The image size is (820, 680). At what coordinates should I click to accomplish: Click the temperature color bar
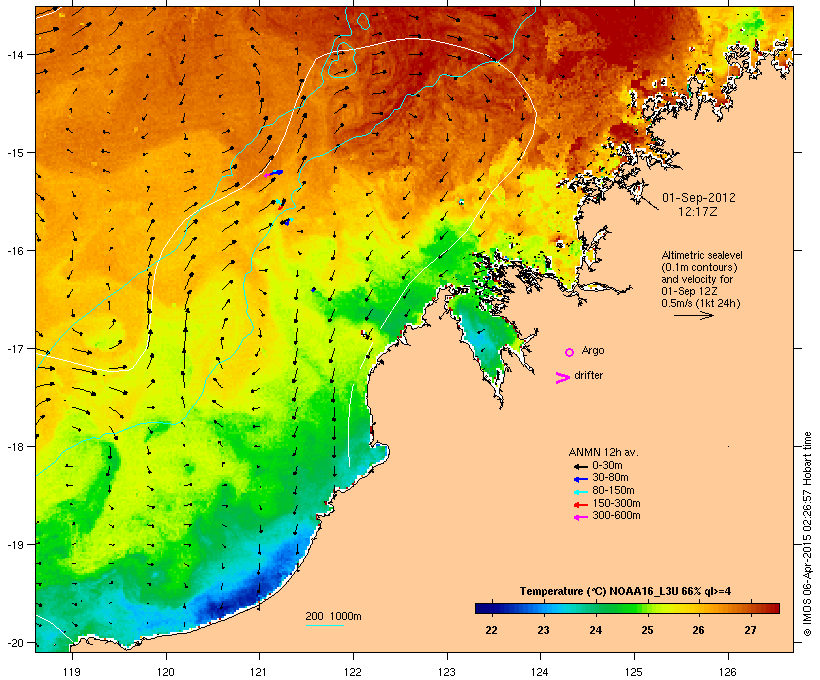(x=628, y=608)
